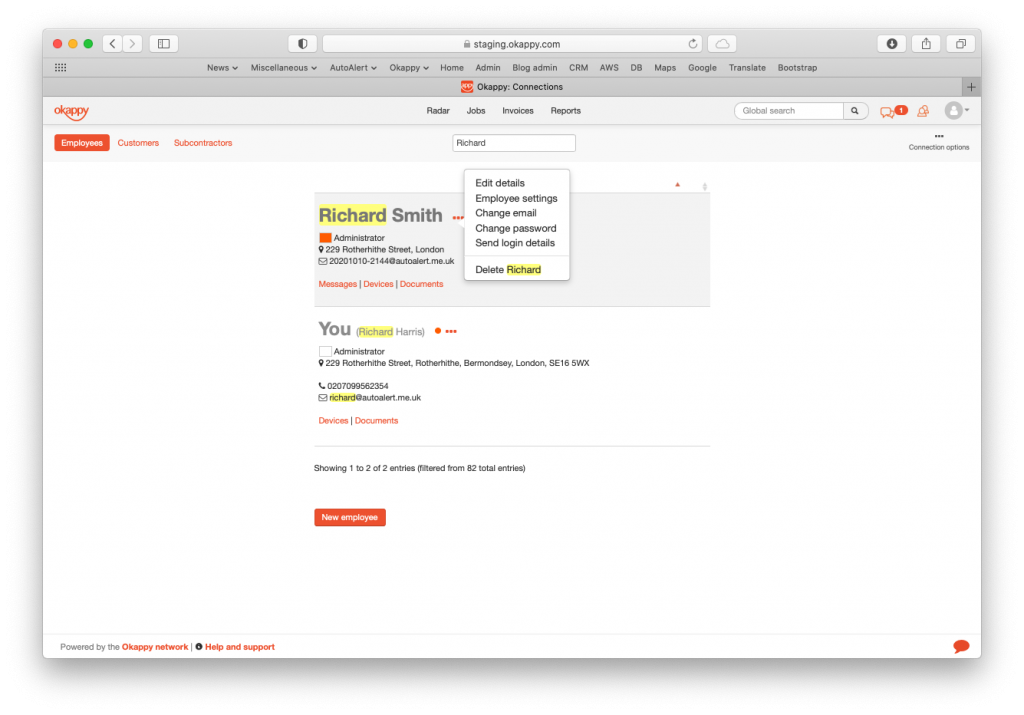Image resolution: width=1024 pixels, height=715 pixels.
Task: Click the Richard Smith name heading
Action: tap(381, 215)
